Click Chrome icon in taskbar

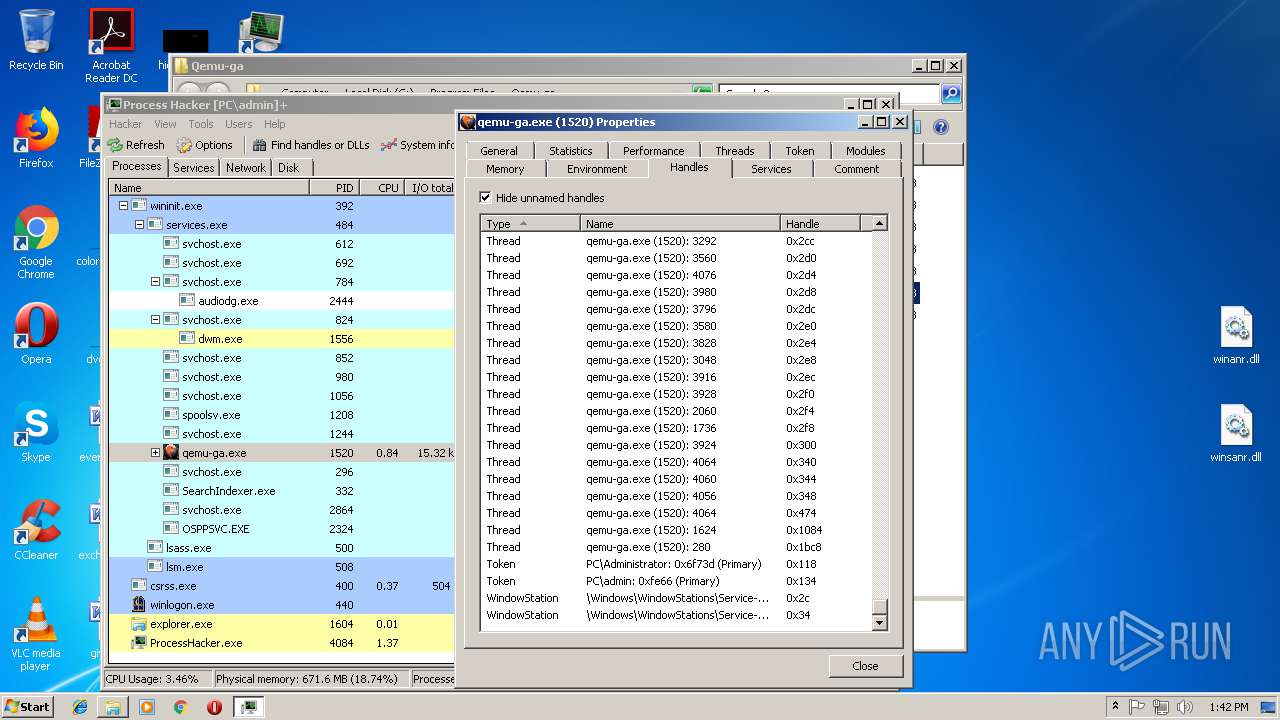pos(181,707)
